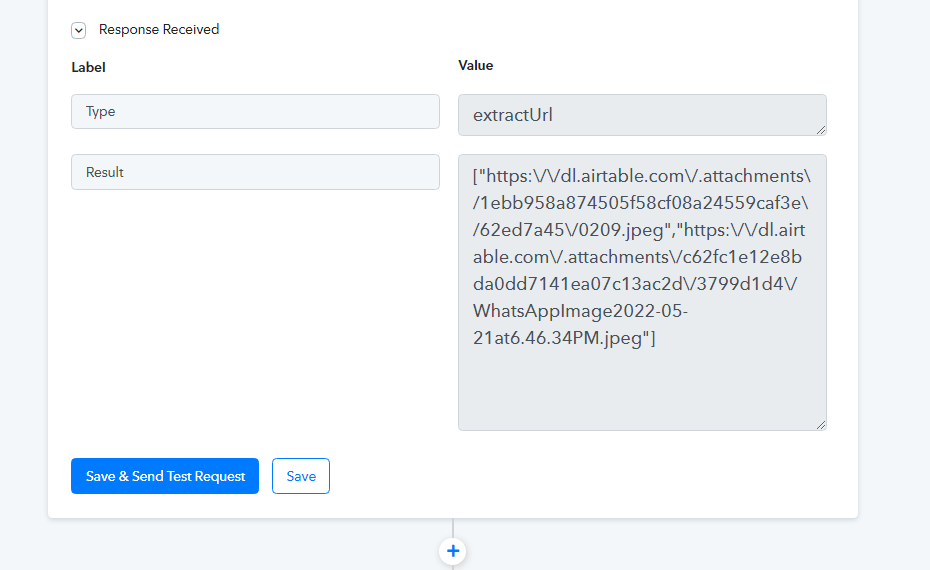Click the Value column heading

476,66
